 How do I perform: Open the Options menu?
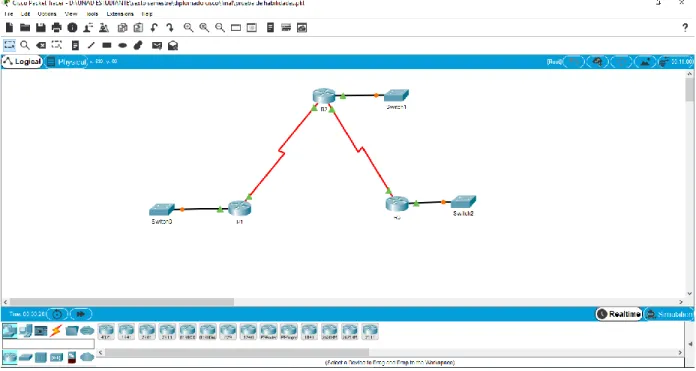pyautogui.click(x=47, y=14)
